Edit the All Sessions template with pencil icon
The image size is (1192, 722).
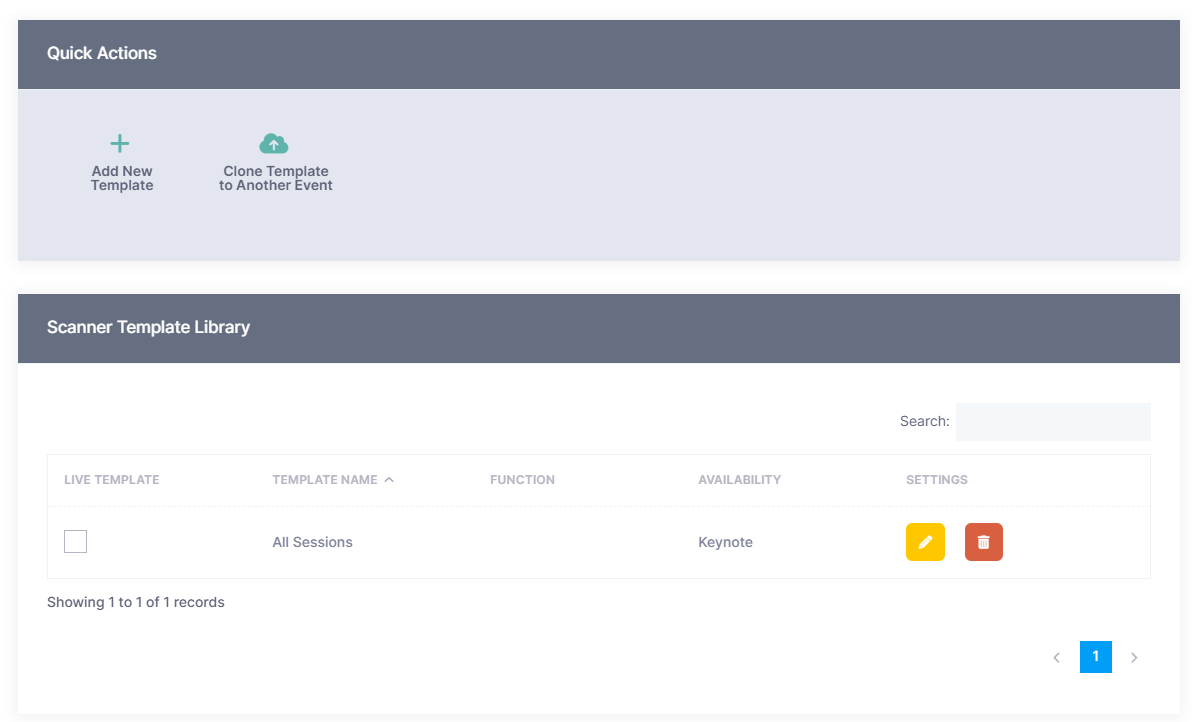[925, 542]
